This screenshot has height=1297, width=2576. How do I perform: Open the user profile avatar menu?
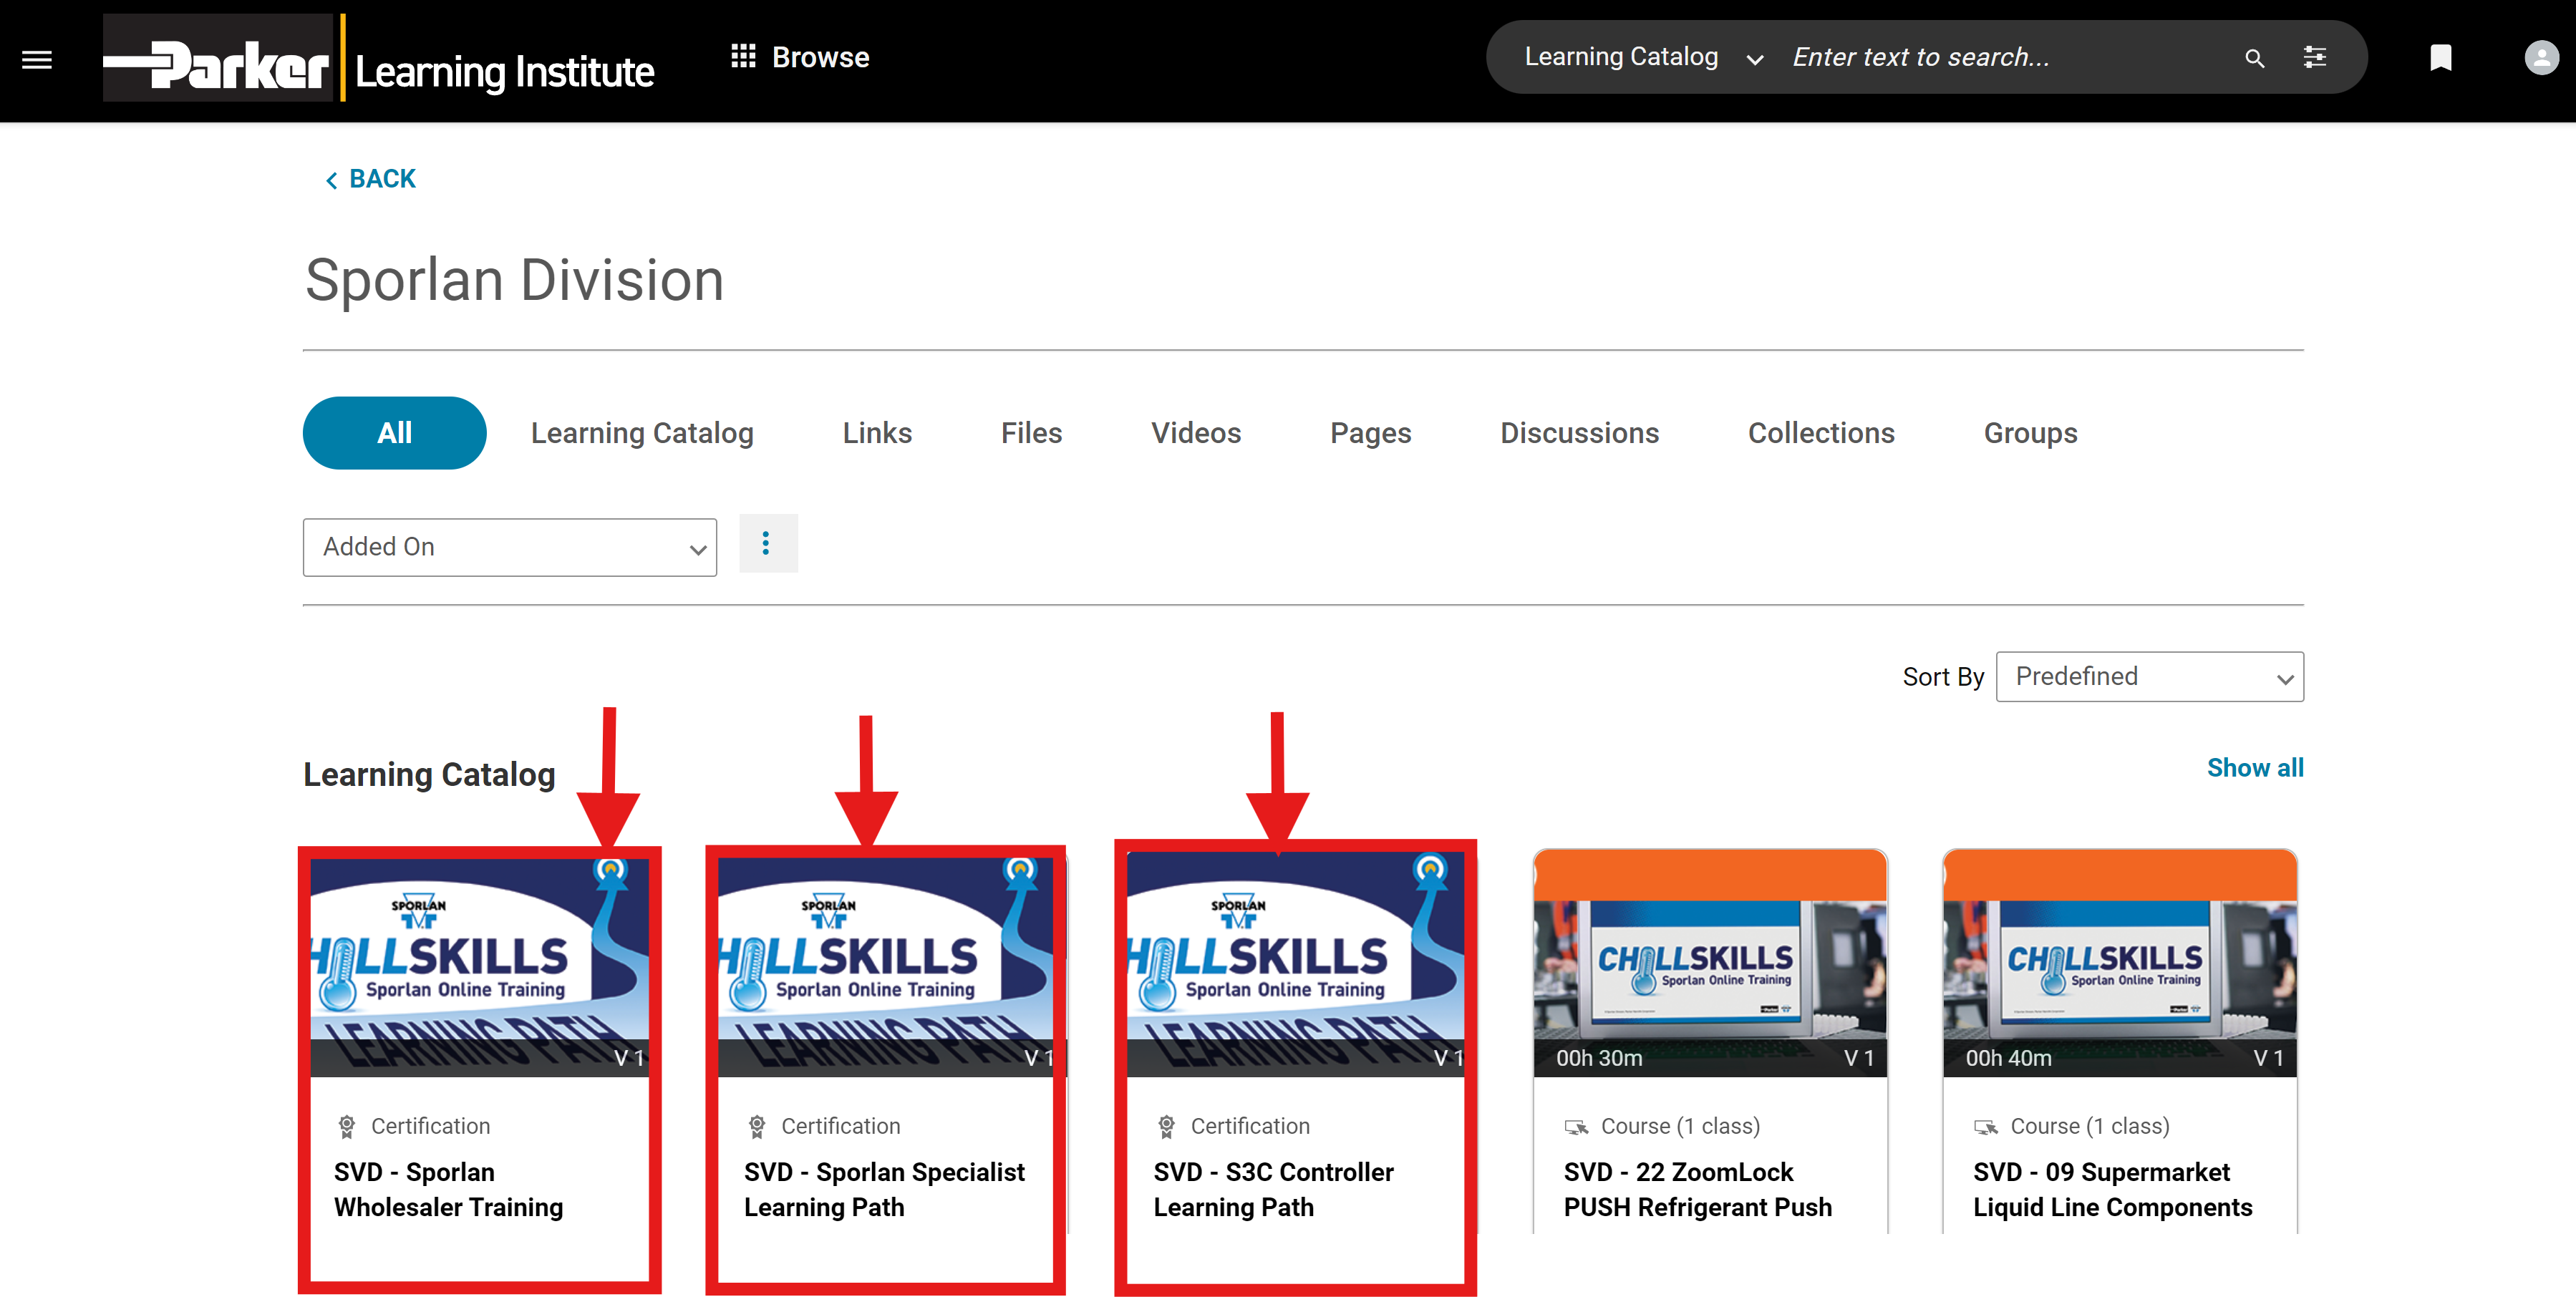[2540, 57]
